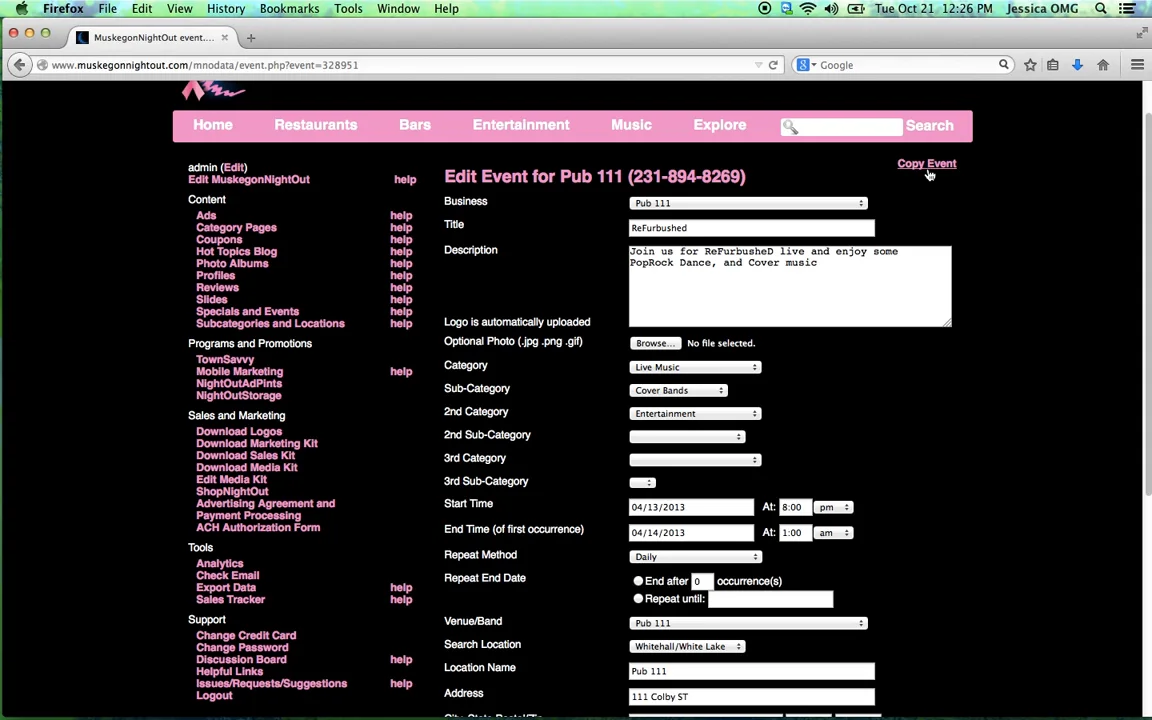Open the Specials and Events link
The height and width of the screenshot is (720, 1152).
tap(248, 312)
